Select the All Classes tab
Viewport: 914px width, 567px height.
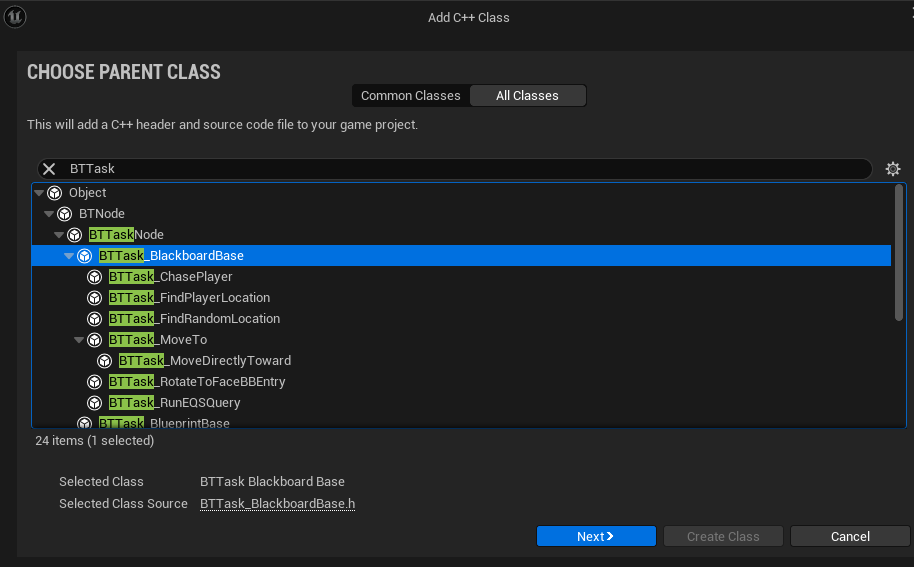(x=528, y=96)
